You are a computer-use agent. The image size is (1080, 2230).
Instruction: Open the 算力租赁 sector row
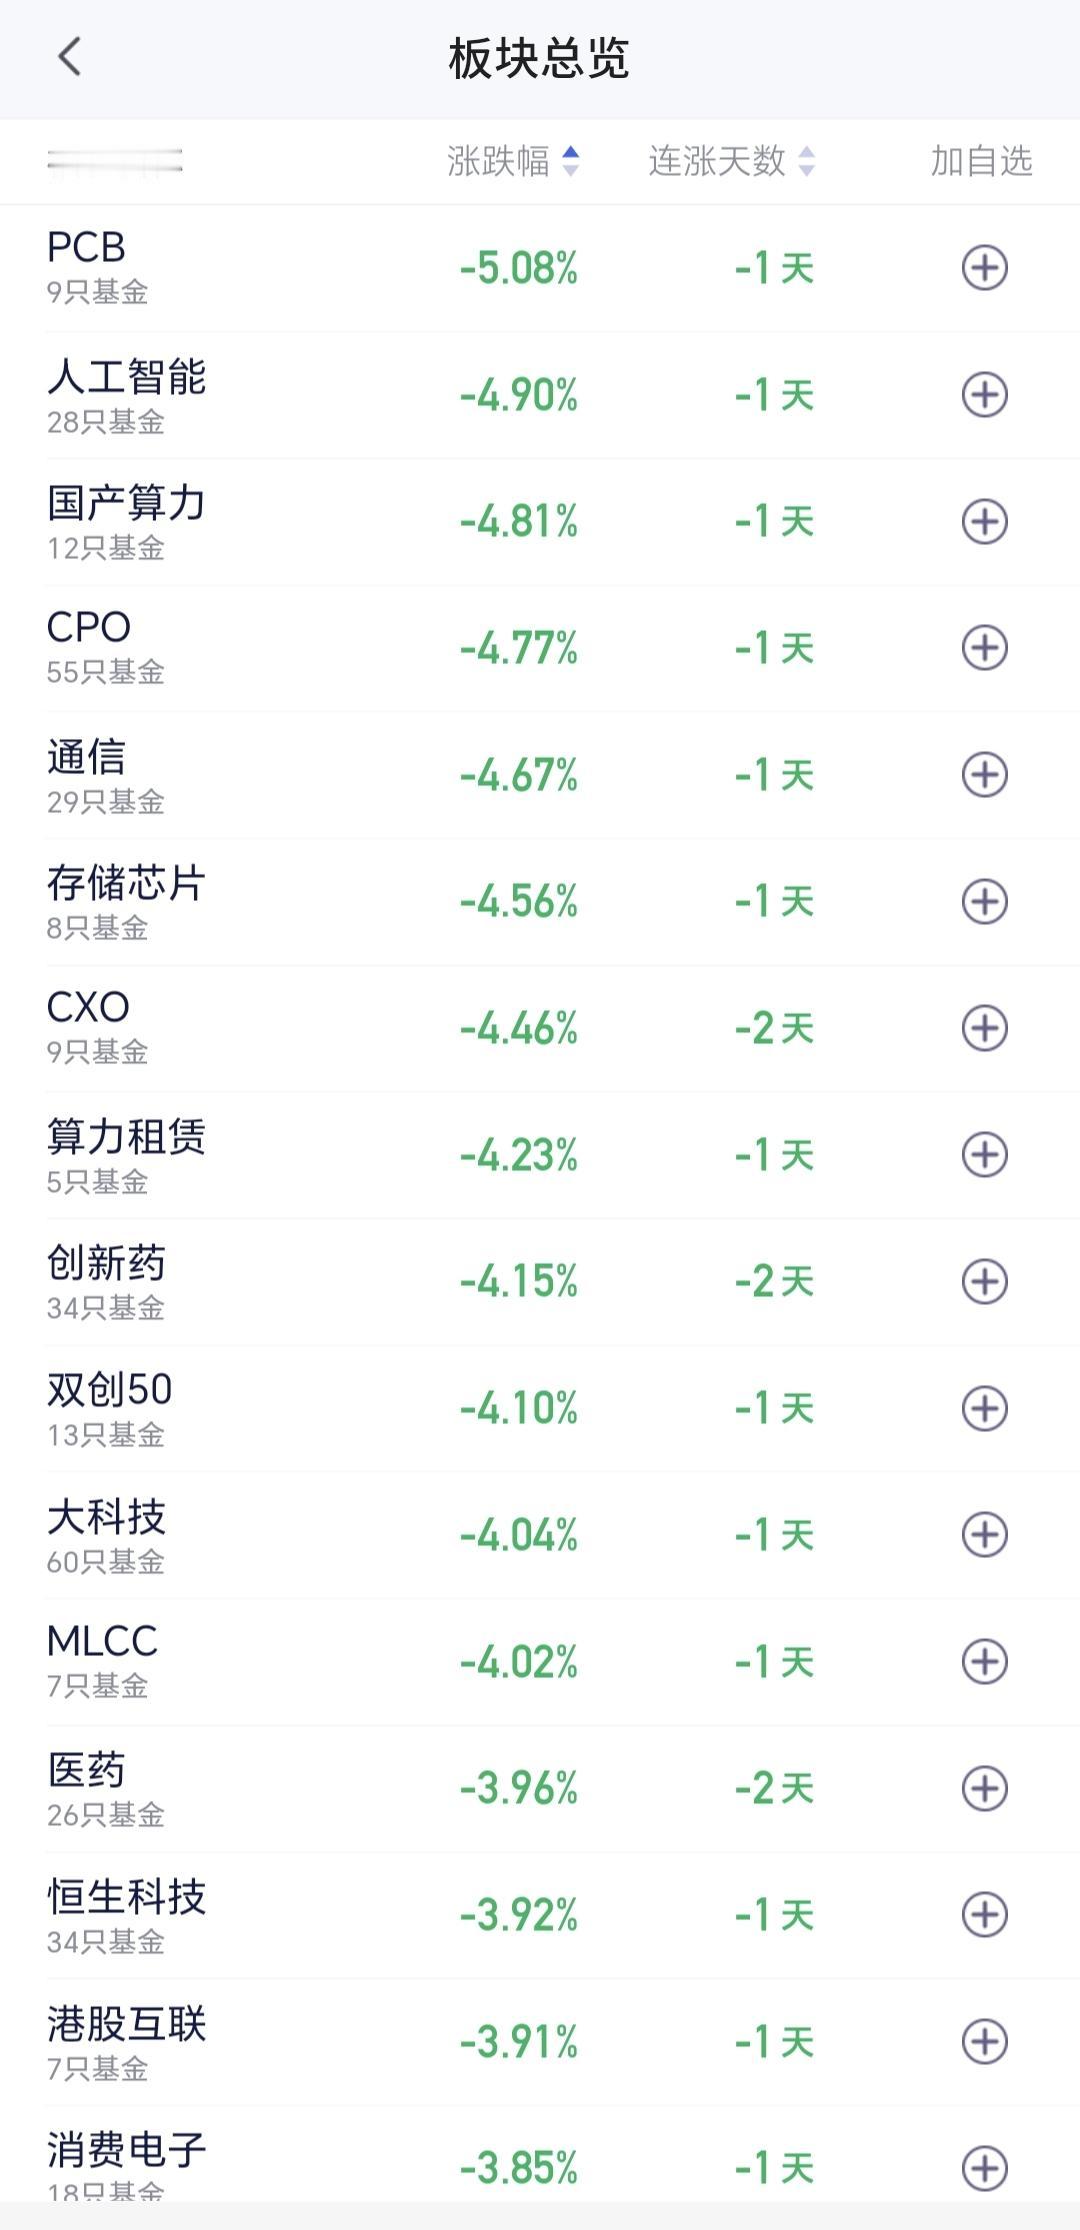(540, 1155)
